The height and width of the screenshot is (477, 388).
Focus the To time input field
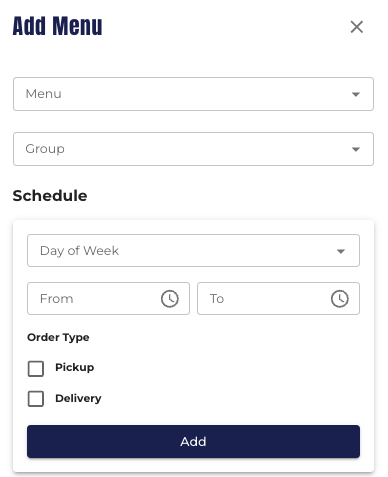pyautogui.click(x=278, y=298)
